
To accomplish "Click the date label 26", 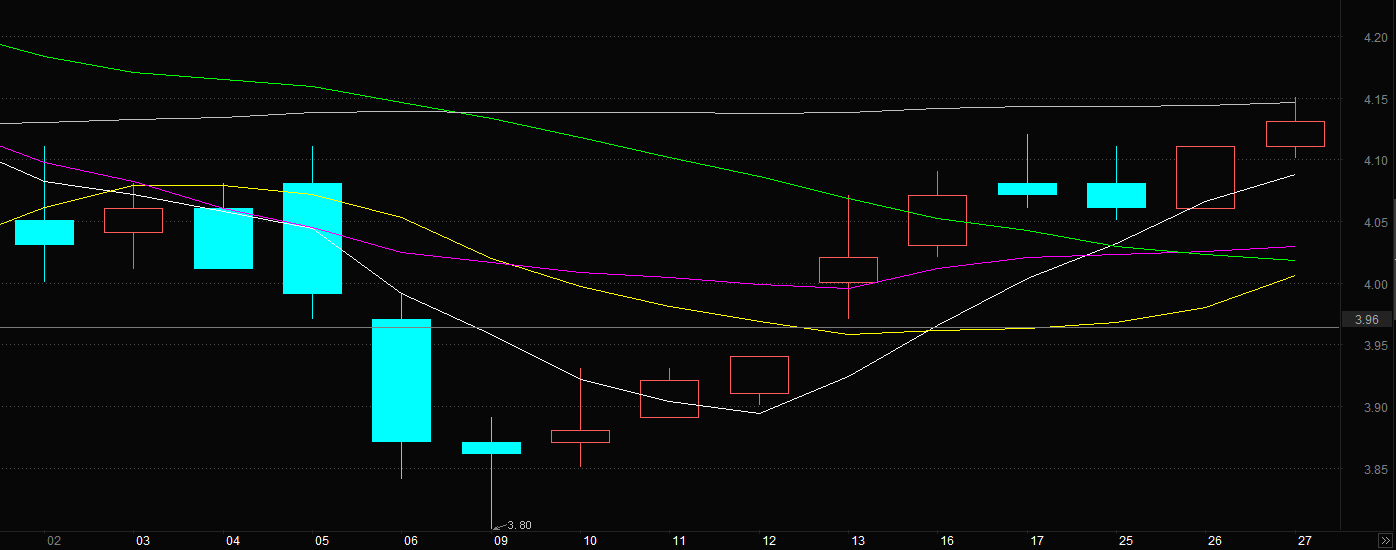I will click(1215, 541).
